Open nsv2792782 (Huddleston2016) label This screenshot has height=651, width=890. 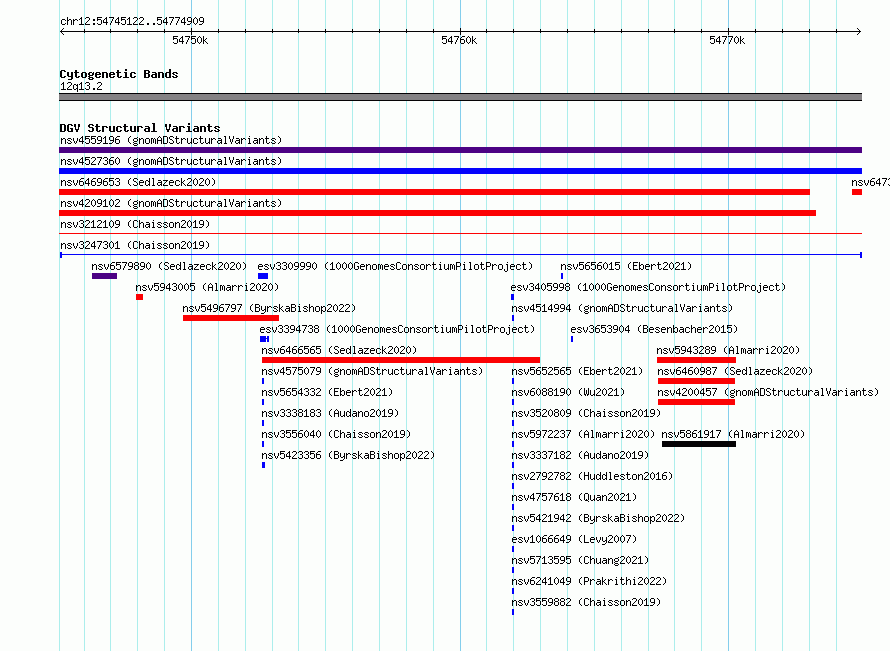click(592, 476)
